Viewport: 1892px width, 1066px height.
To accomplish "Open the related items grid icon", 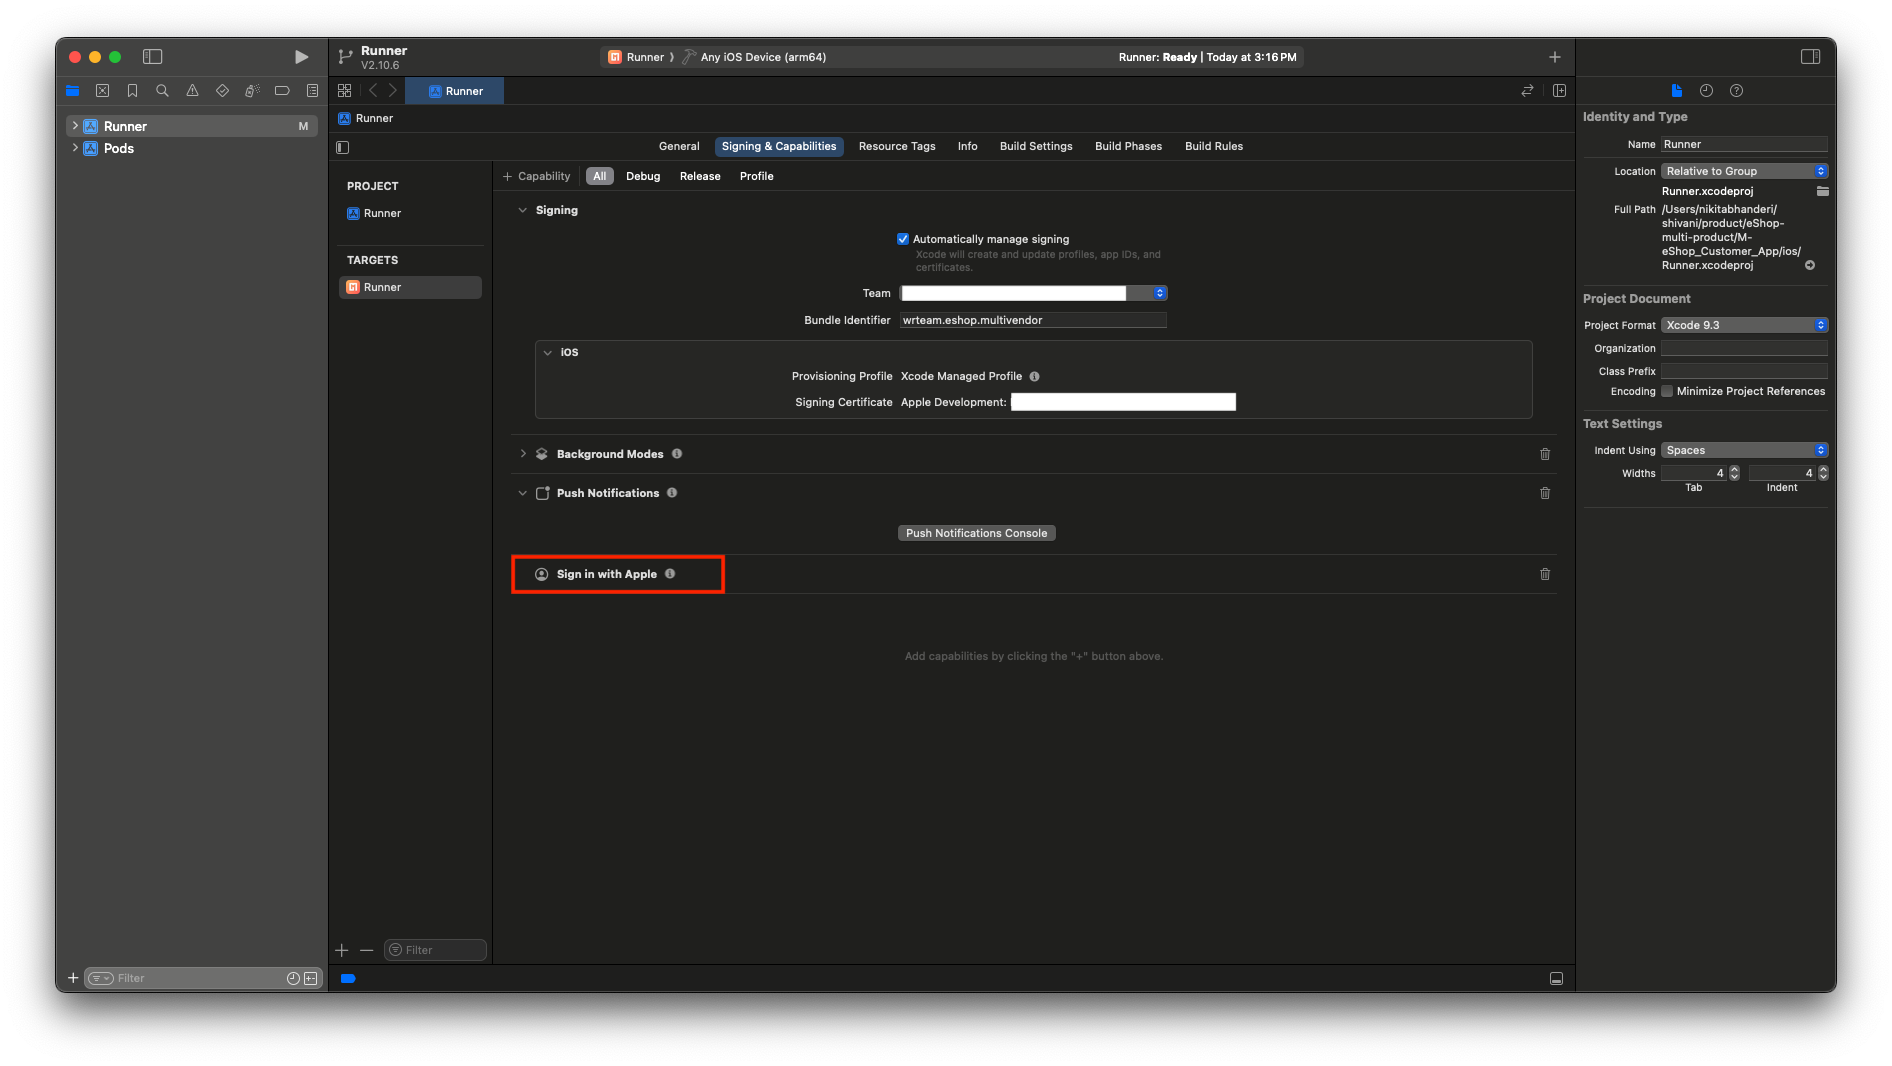I will (345, 91).
